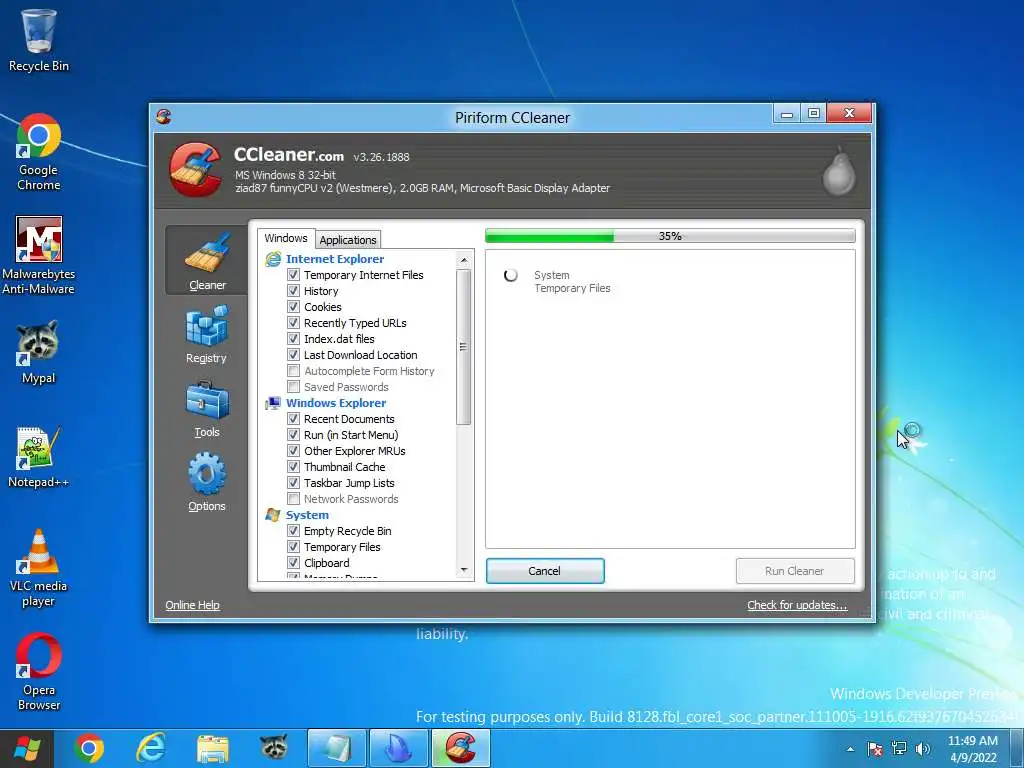Click the list scroll-up arrow
Image resolution: width=1024 pixels, height=768 pixels.
pos(464,260)
